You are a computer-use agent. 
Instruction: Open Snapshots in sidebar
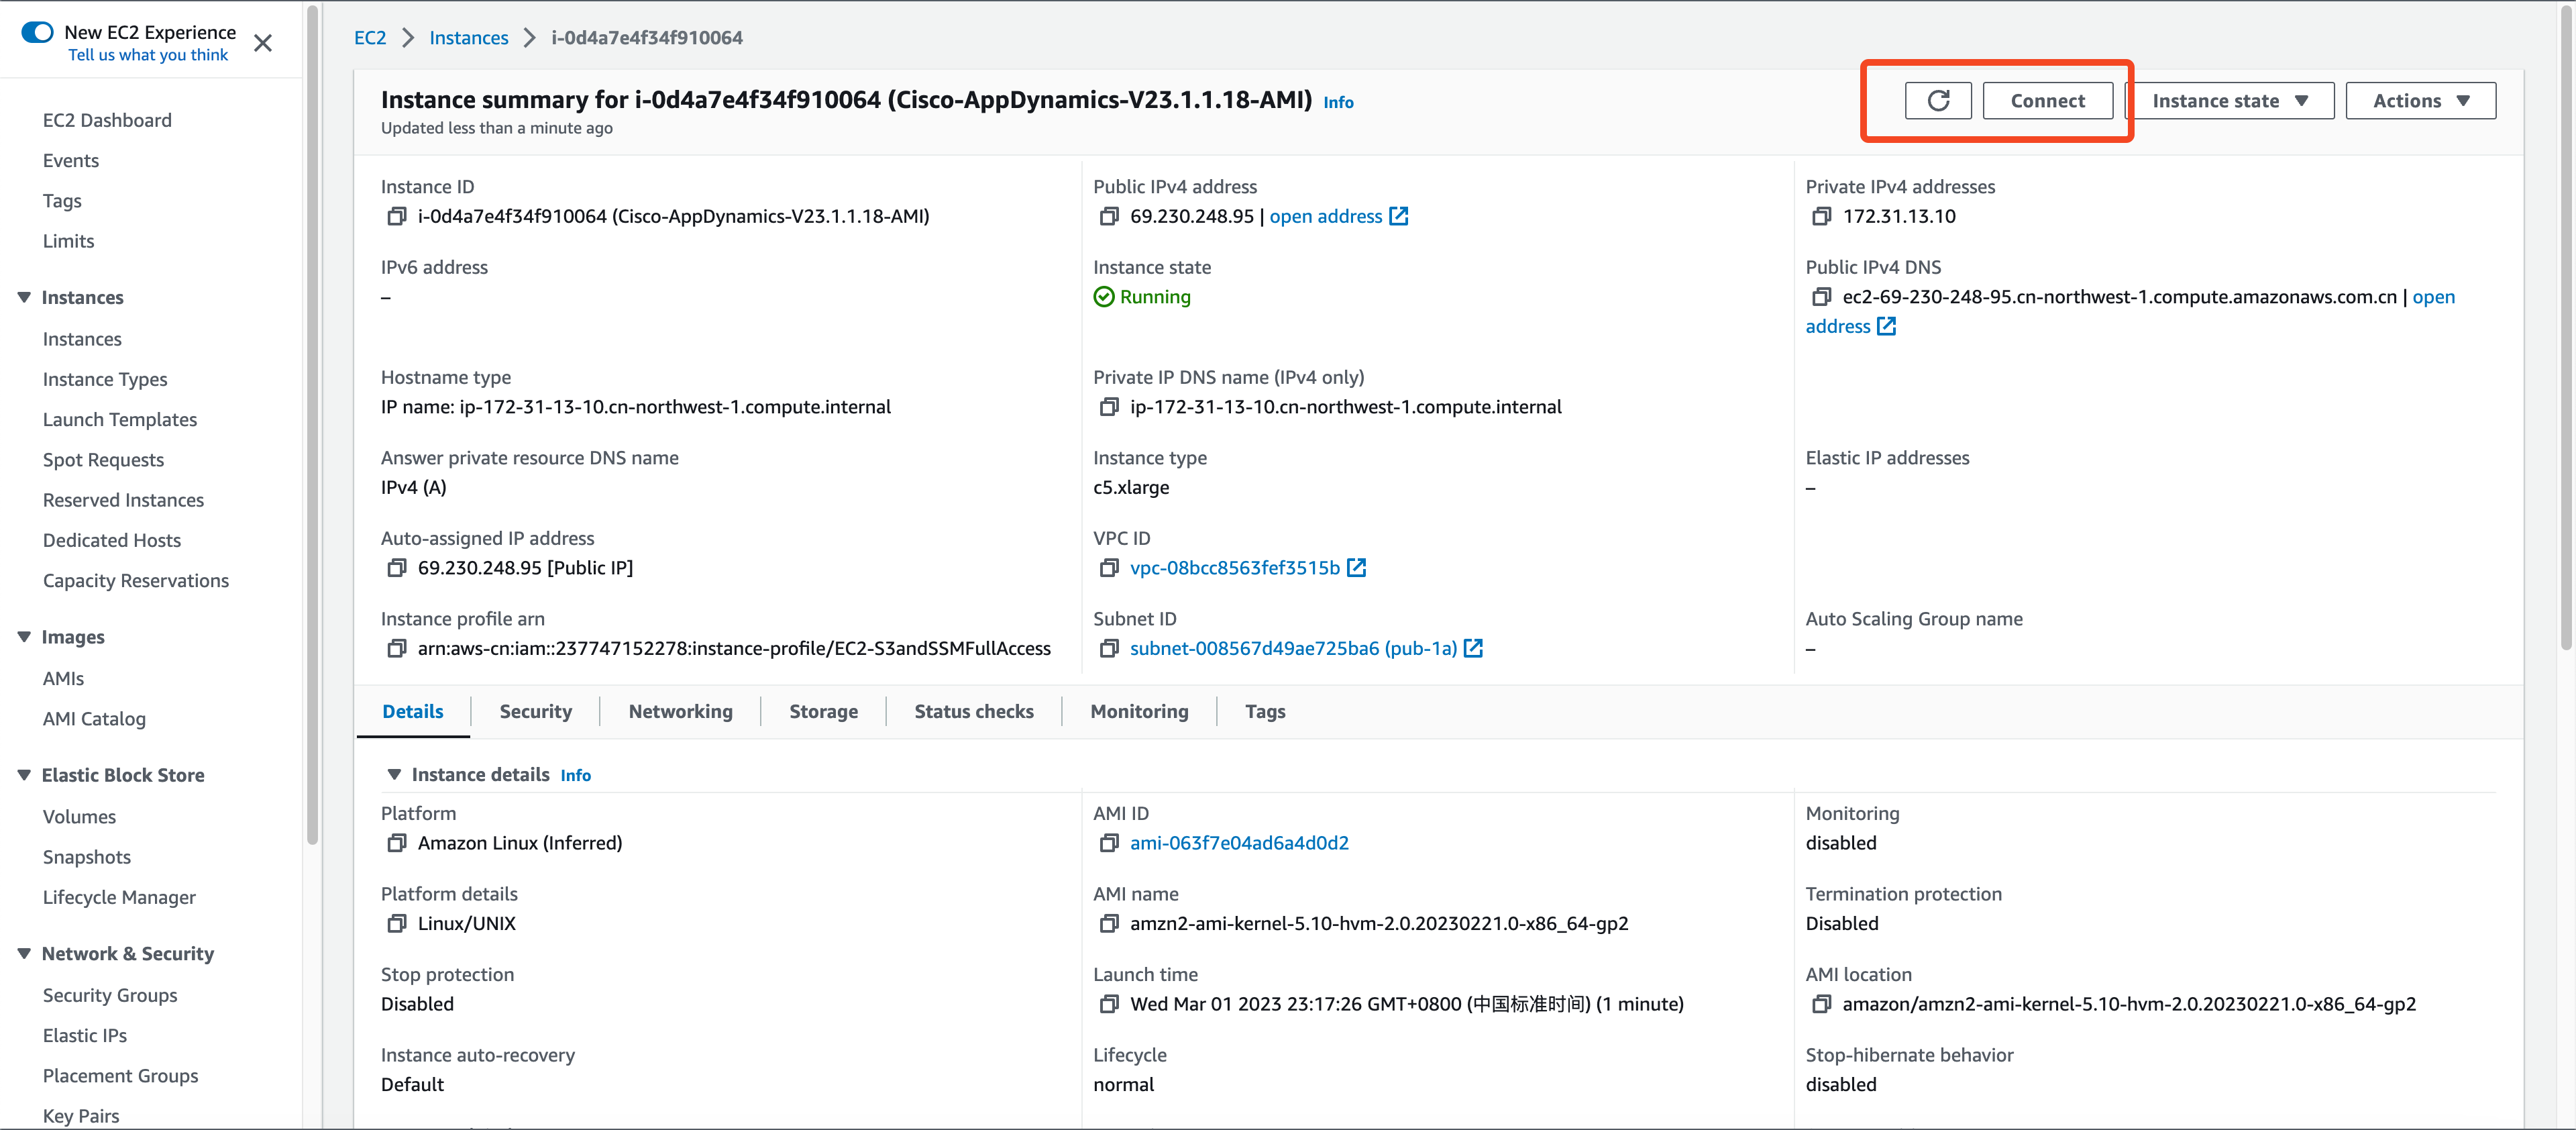pos(87,857)
